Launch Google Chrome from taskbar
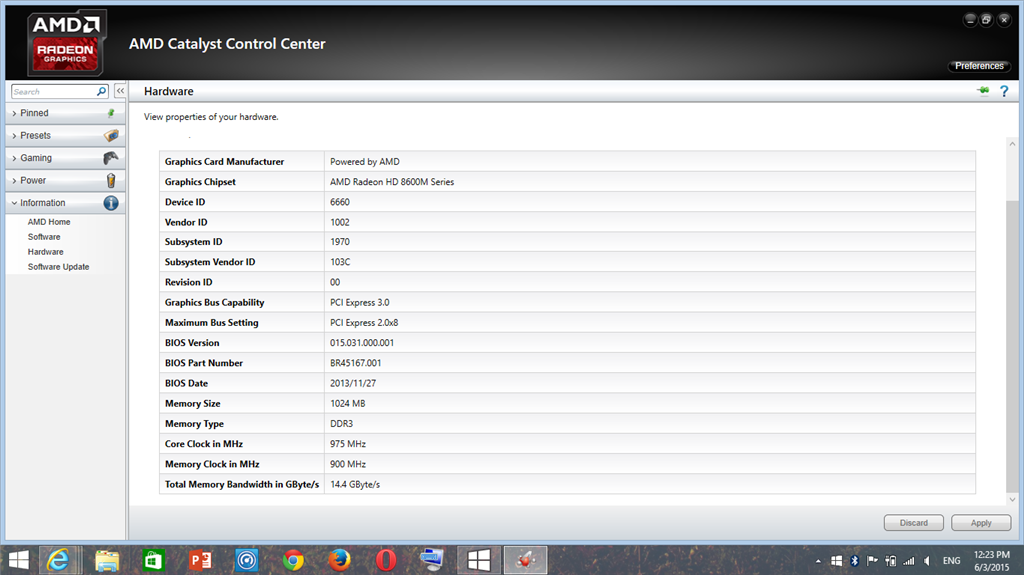 tap(293, 561)
